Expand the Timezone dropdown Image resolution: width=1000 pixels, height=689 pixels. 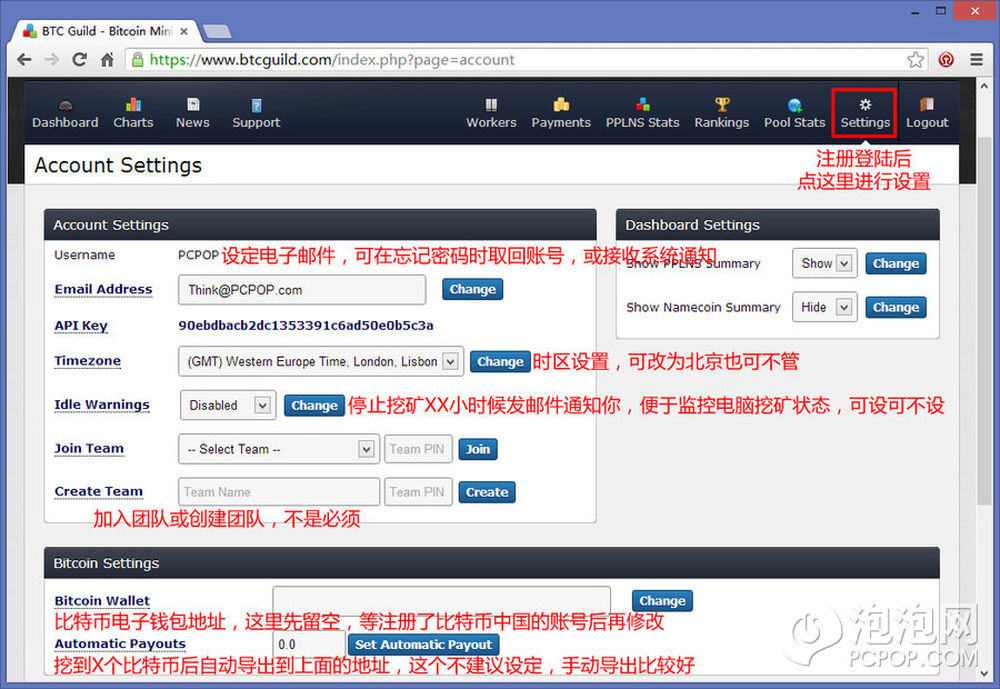point(321,362)
